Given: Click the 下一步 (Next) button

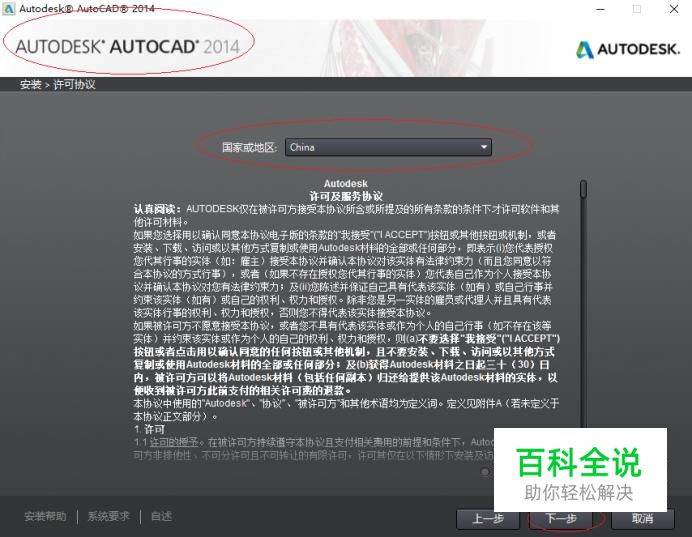Looking at the screenshot, I should click(x=561, y=518).
